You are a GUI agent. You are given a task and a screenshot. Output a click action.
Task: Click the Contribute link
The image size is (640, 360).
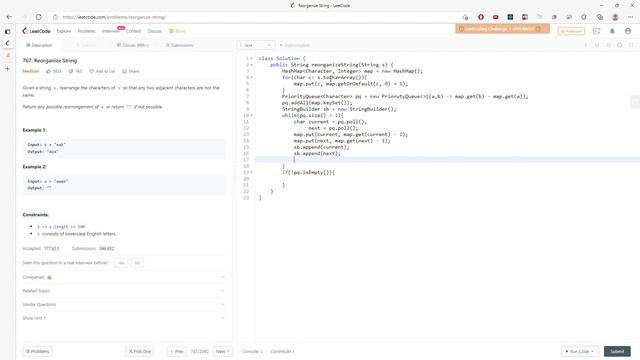coord(282,351)
